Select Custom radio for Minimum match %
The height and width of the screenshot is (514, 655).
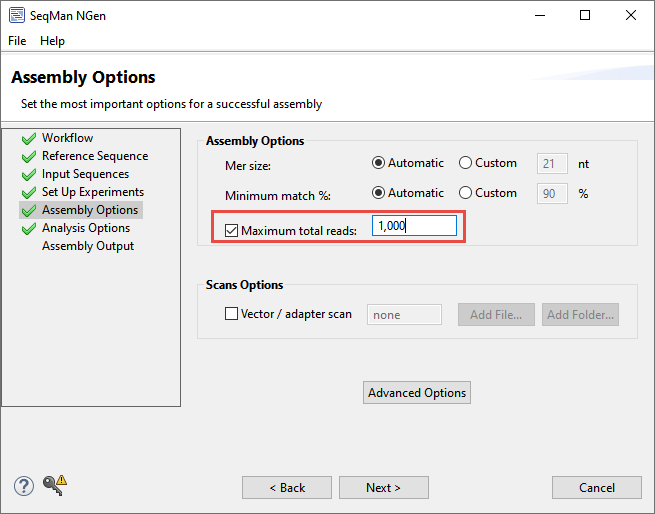pos(466,193)
